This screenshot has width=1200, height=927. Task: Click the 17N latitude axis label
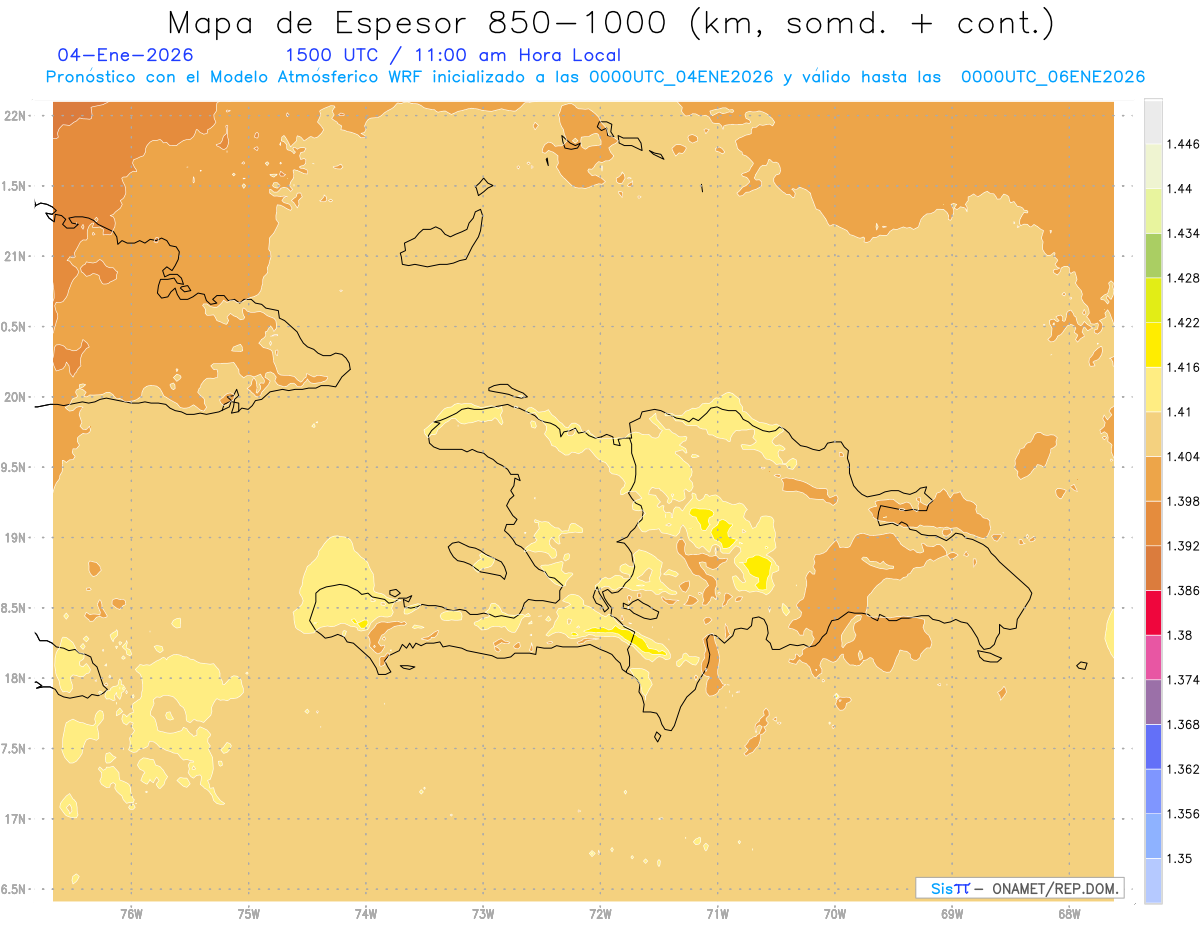coord(15,819)
